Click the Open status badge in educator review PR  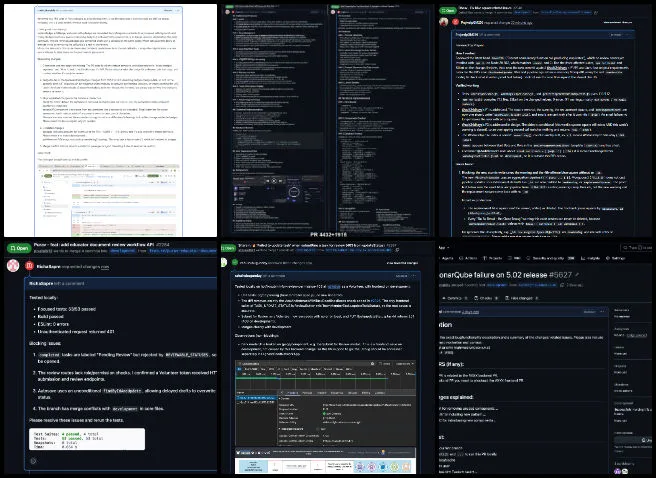click(x=18, y=248)
